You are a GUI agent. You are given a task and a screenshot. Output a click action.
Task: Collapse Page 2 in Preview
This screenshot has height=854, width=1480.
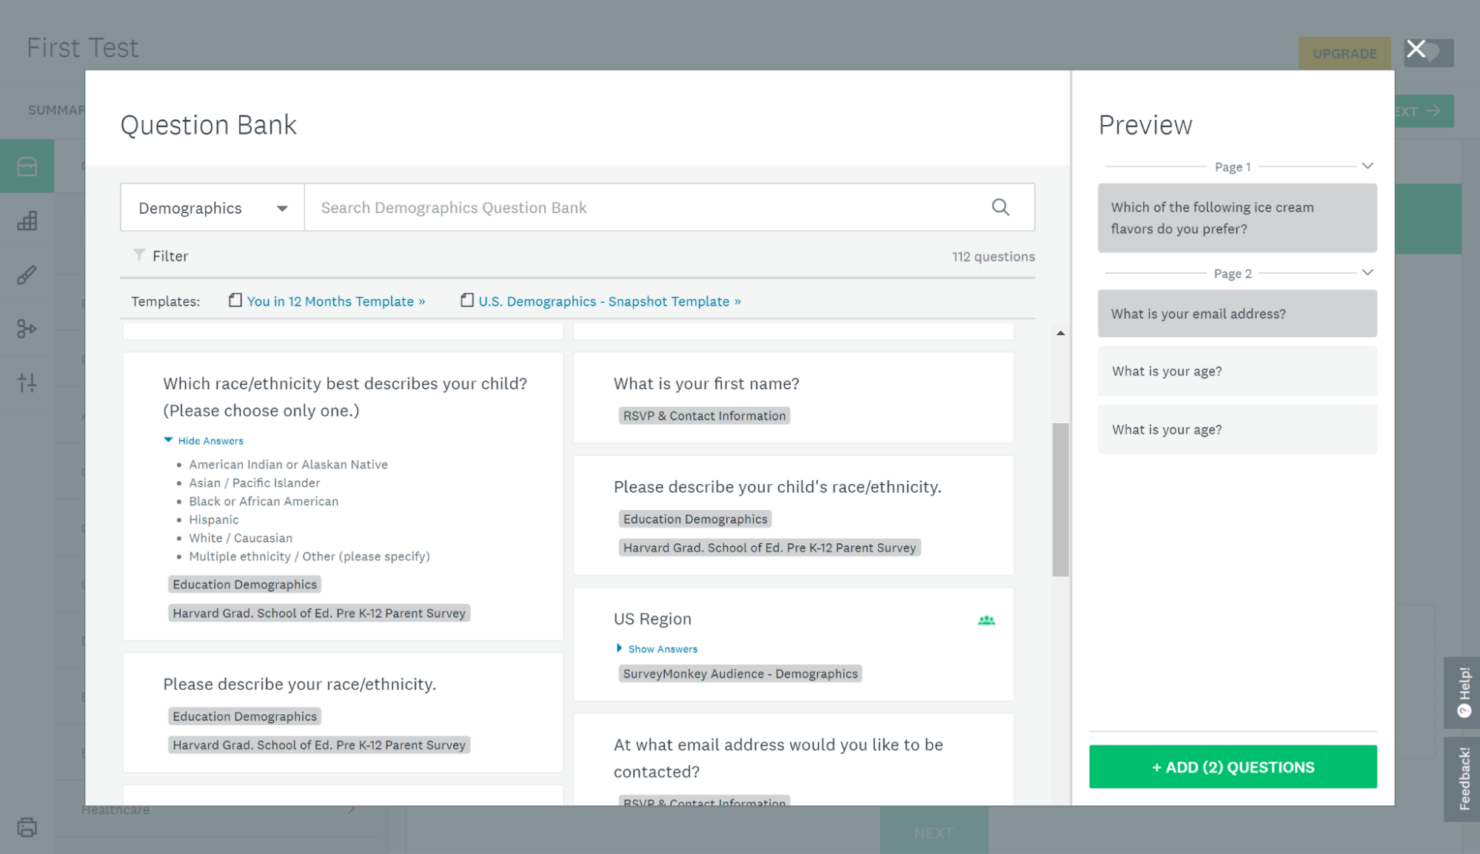1367,272
